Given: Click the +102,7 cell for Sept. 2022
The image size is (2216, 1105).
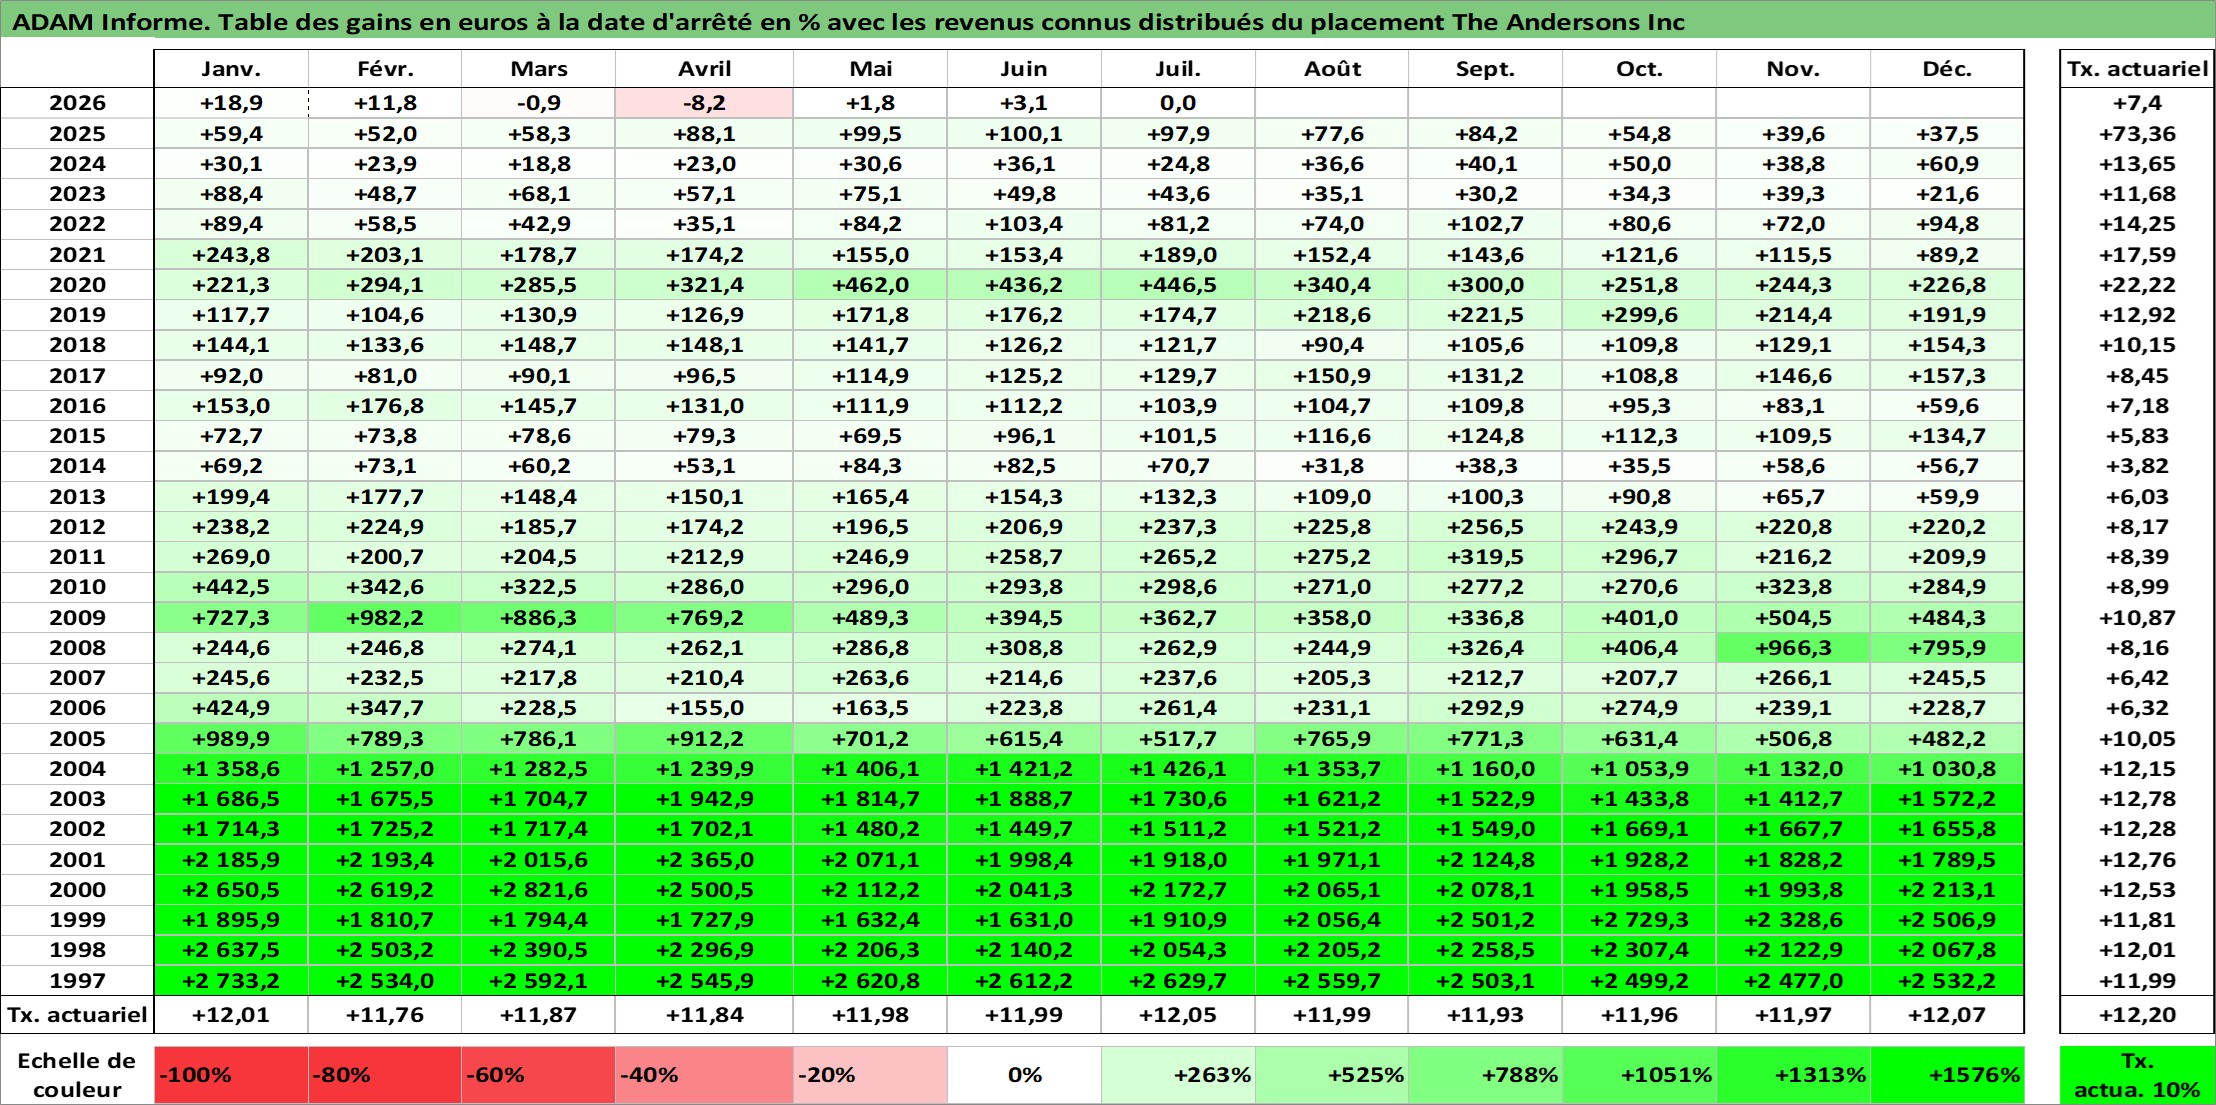Looking at the screenshot, I should tap(1485, 224).
